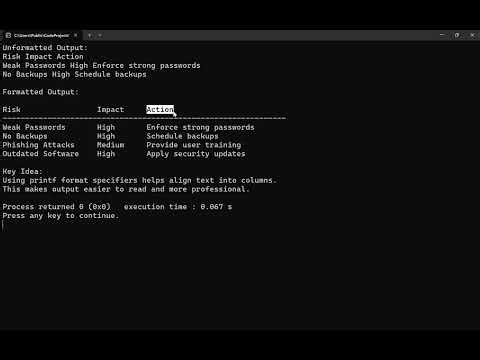Click the 'Risk Impact Action' unformatted line
Screen dimensions: 480x360
(43, 57)
